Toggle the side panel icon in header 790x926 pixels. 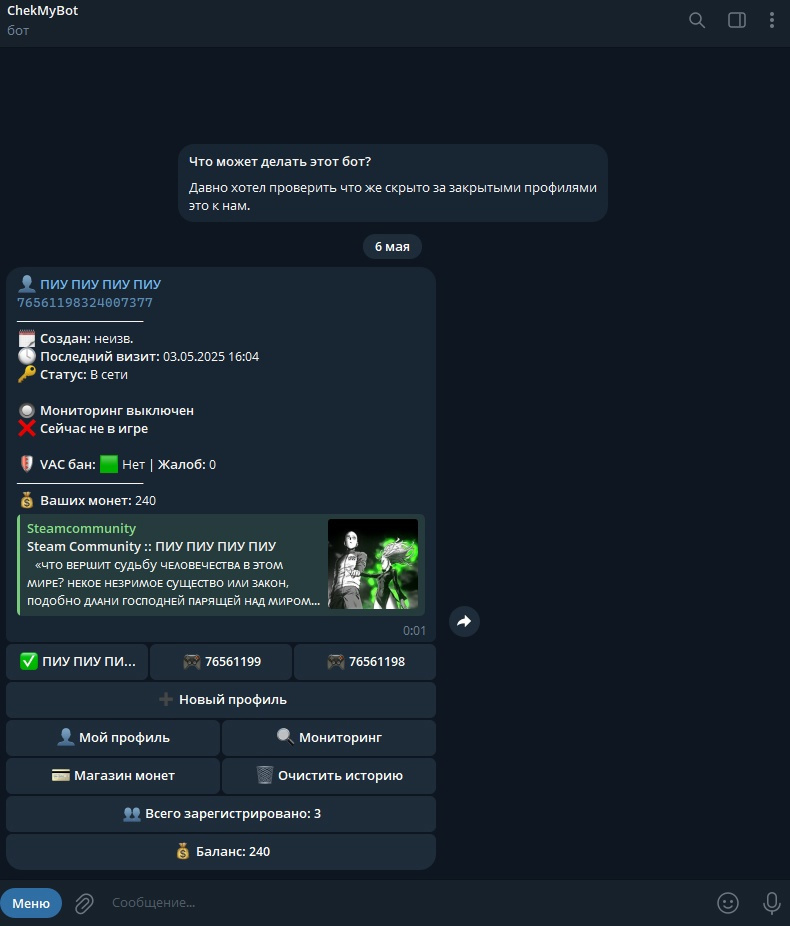736,21
